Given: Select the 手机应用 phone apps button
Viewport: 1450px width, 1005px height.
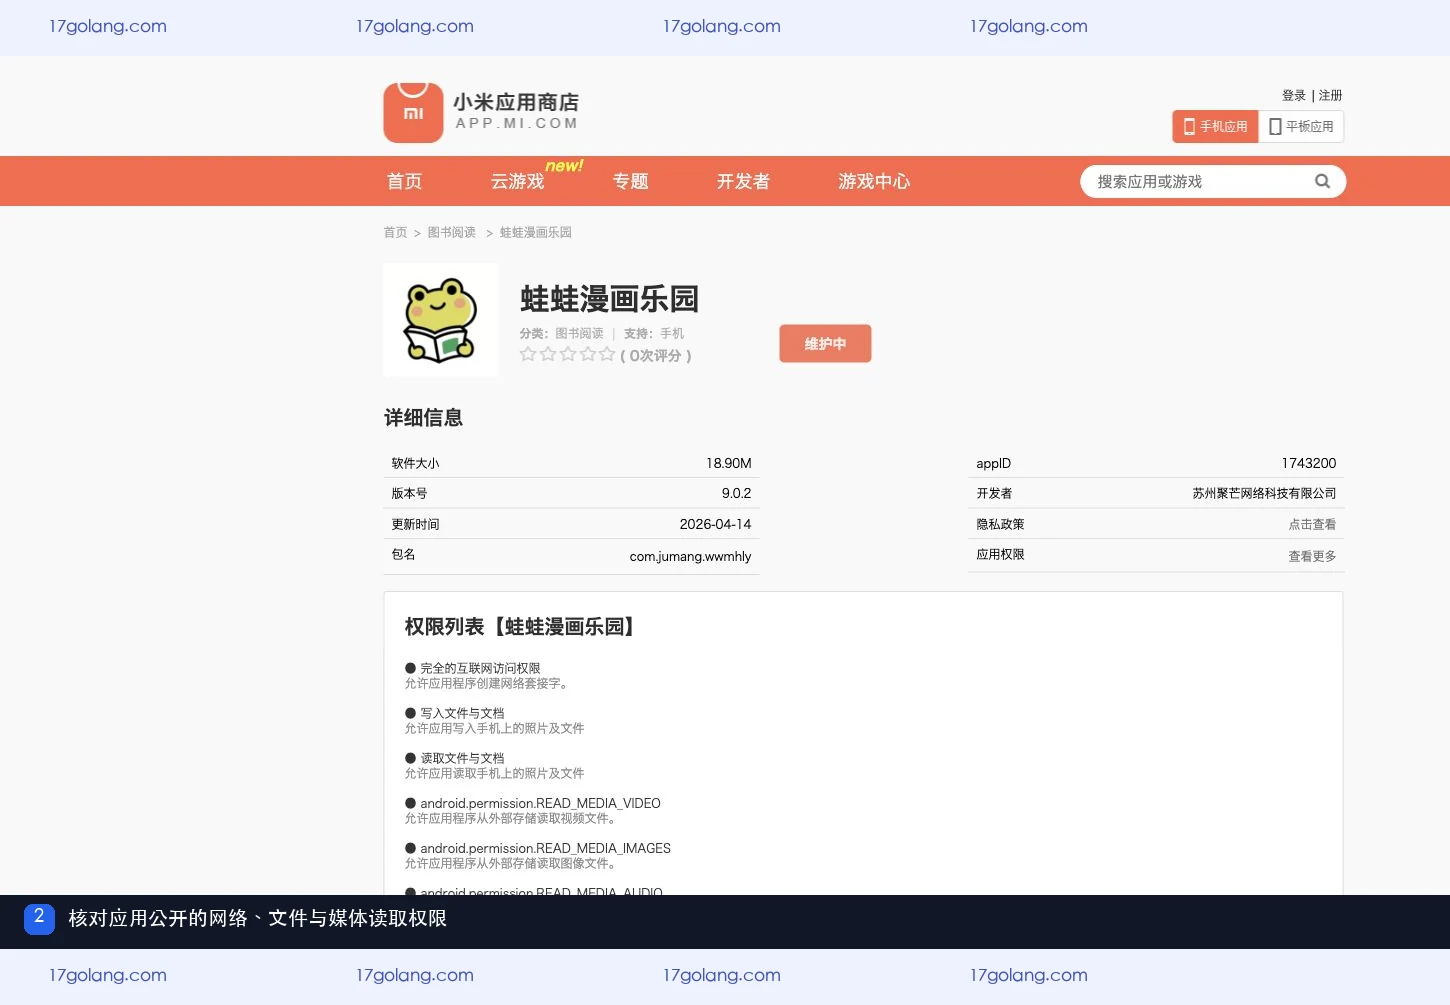Looking at the screenshot, I should click(1215, 127).
